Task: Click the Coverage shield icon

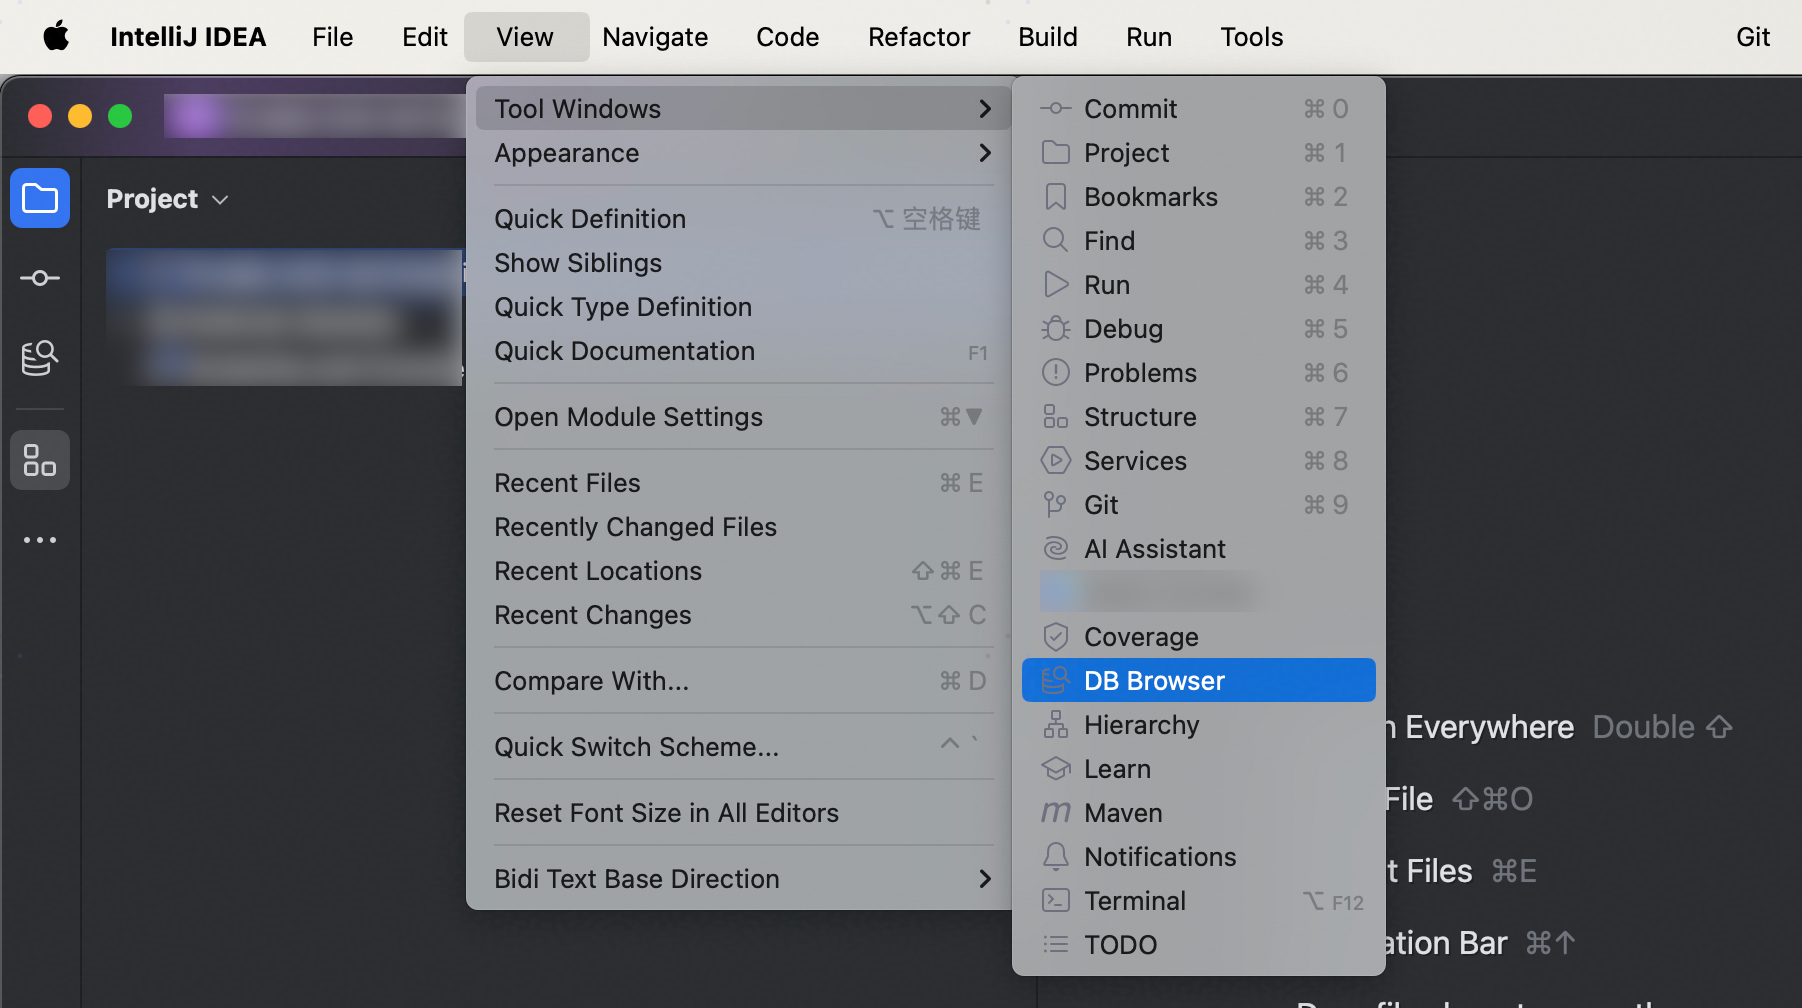Action: click(1055, 636)
